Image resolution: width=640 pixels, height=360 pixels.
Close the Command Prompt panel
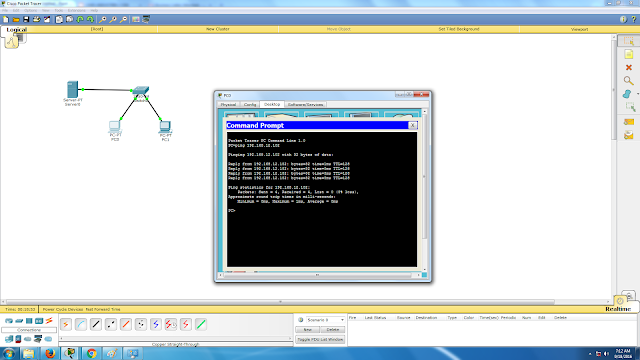coord(412,125)
